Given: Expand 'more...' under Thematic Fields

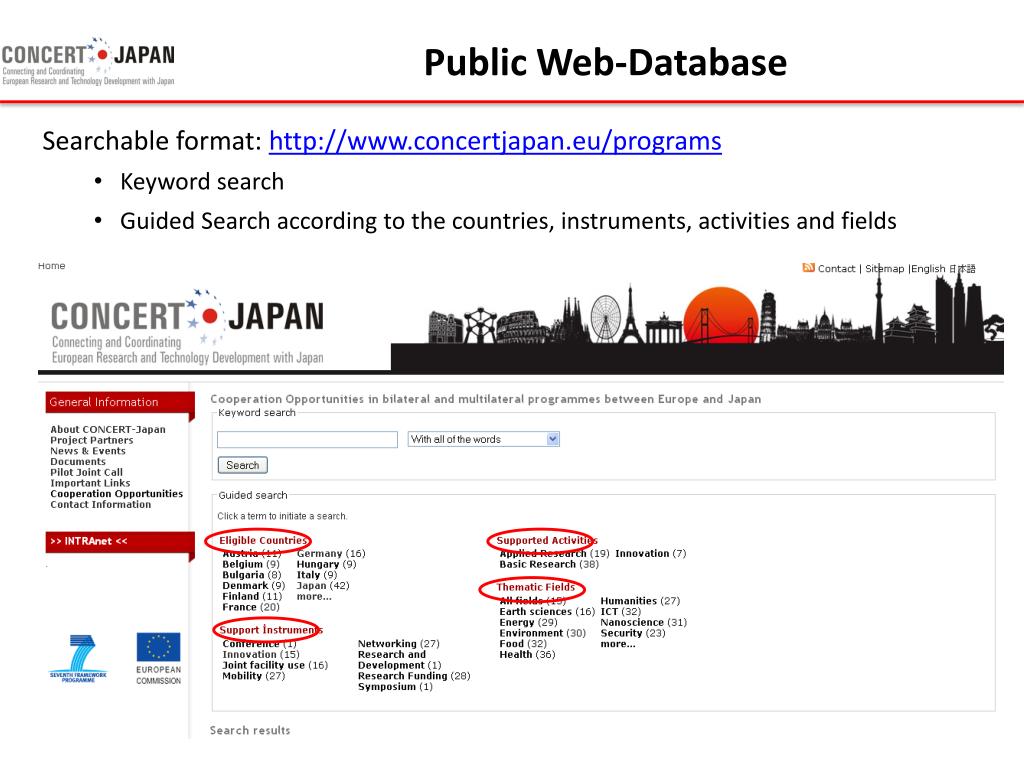Looking at the screenshot, I should tap(618, 644).
